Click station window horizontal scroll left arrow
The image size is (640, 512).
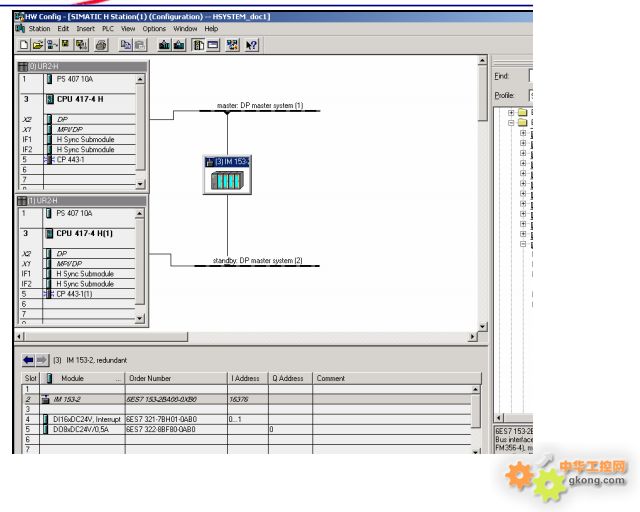pyautogui.click(x=20, y=336)
